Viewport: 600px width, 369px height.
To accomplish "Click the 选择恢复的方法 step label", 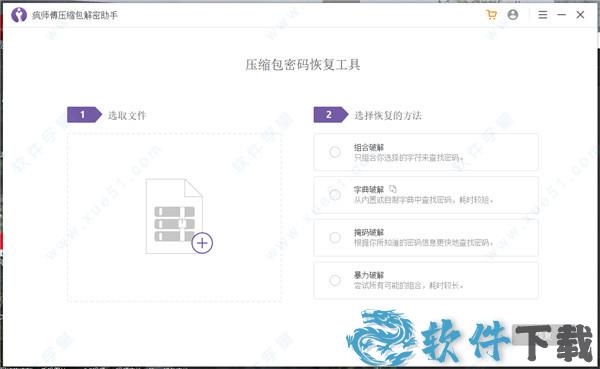I will tap(388, 115).
